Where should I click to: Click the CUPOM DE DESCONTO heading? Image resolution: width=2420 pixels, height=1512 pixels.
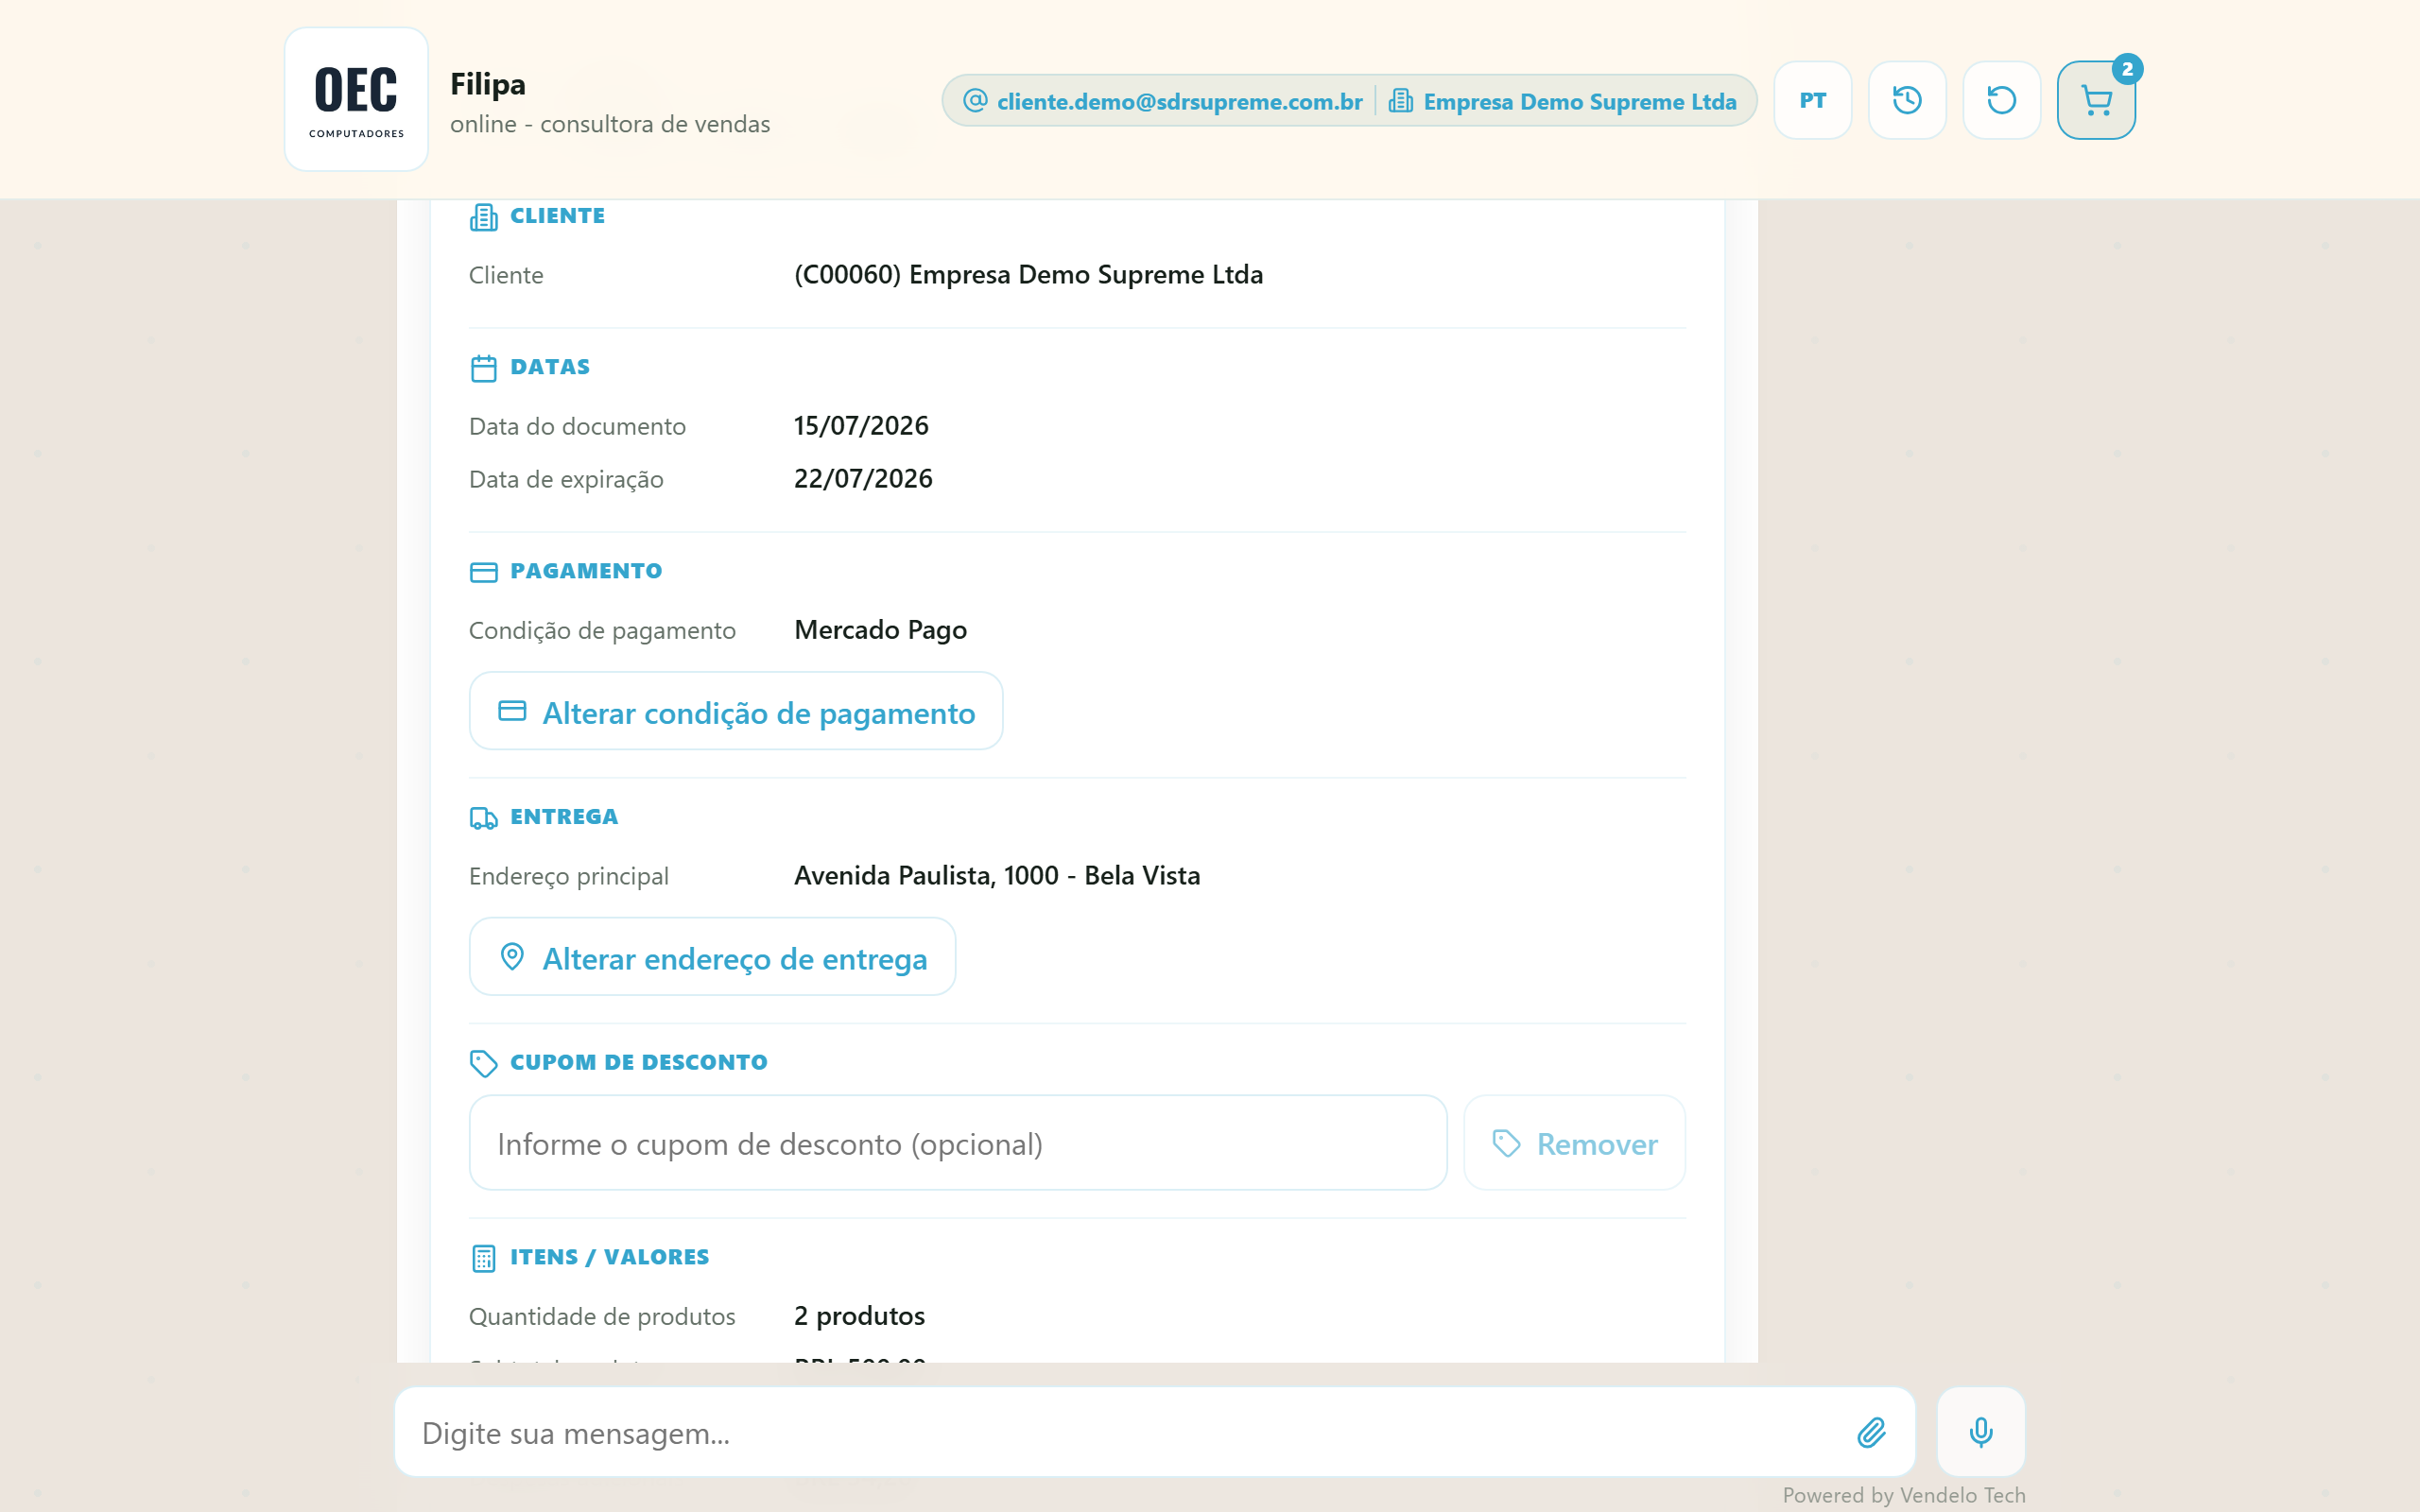pos(638,1062)
